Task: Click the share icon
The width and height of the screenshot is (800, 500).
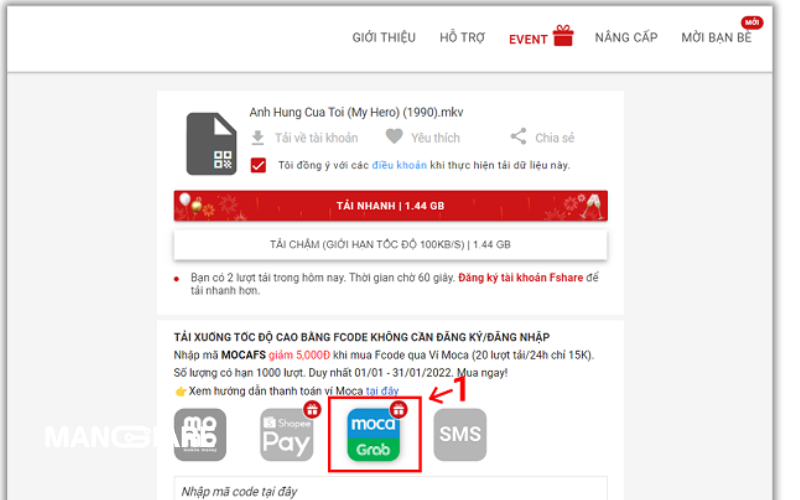Action: pos(518,136)
